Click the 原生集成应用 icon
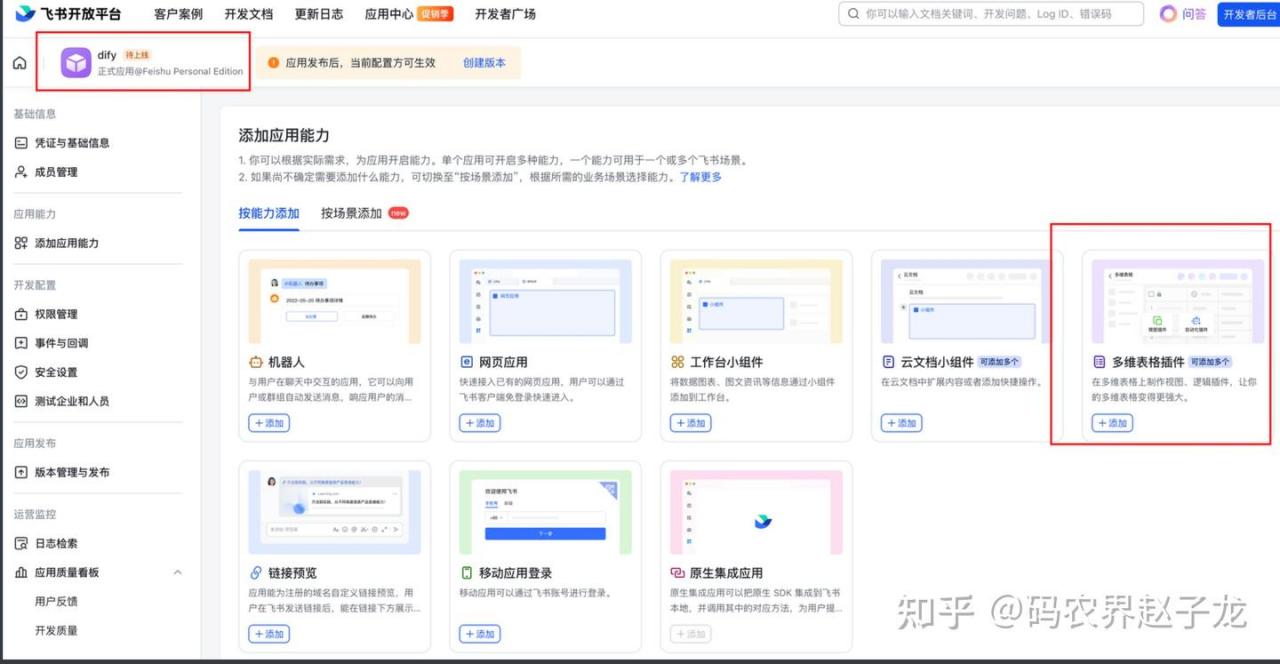Image resolution: width=1280 pixels, height=664 pixels. coord(677,573)
